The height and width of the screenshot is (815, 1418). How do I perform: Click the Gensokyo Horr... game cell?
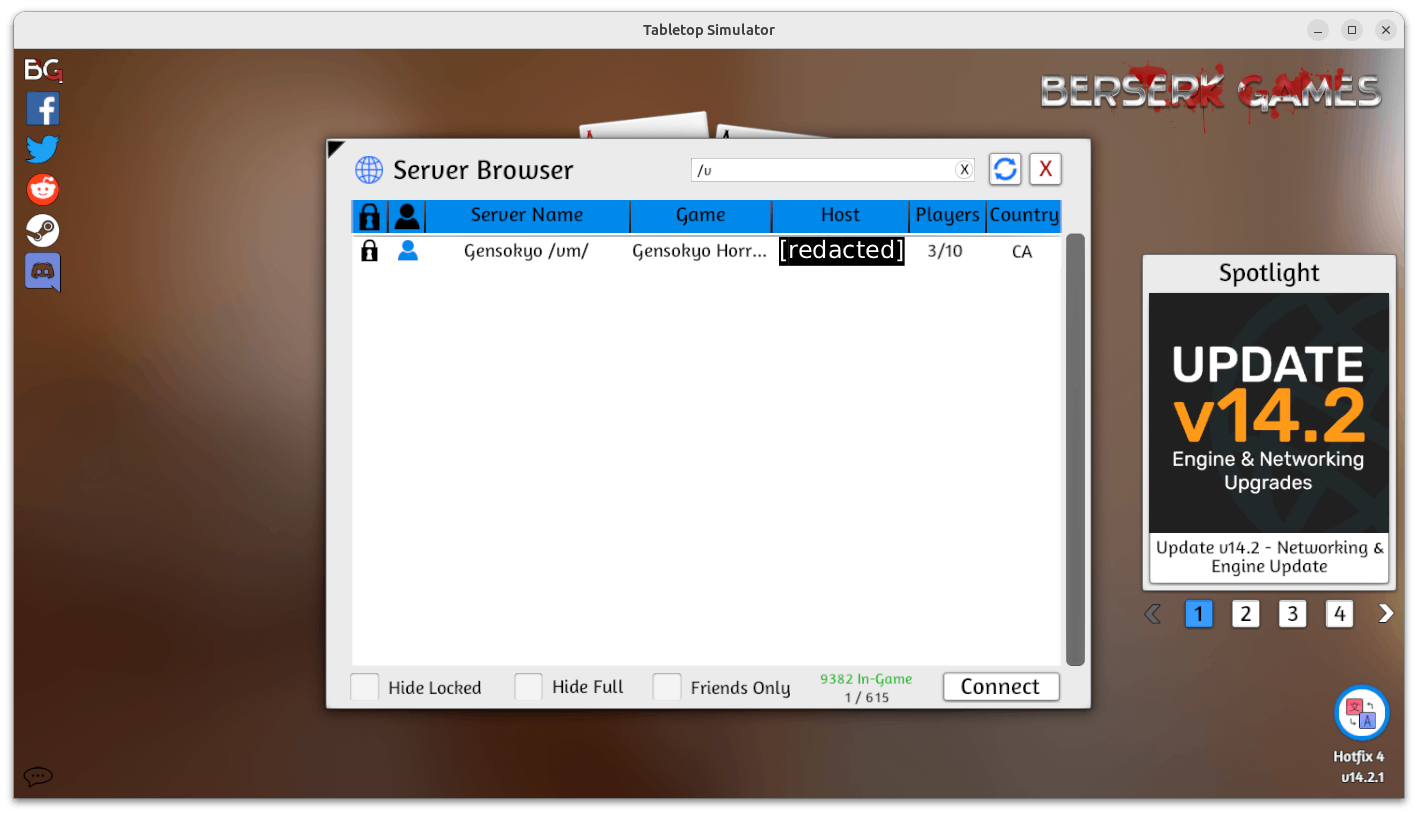[x=700, y=251]
